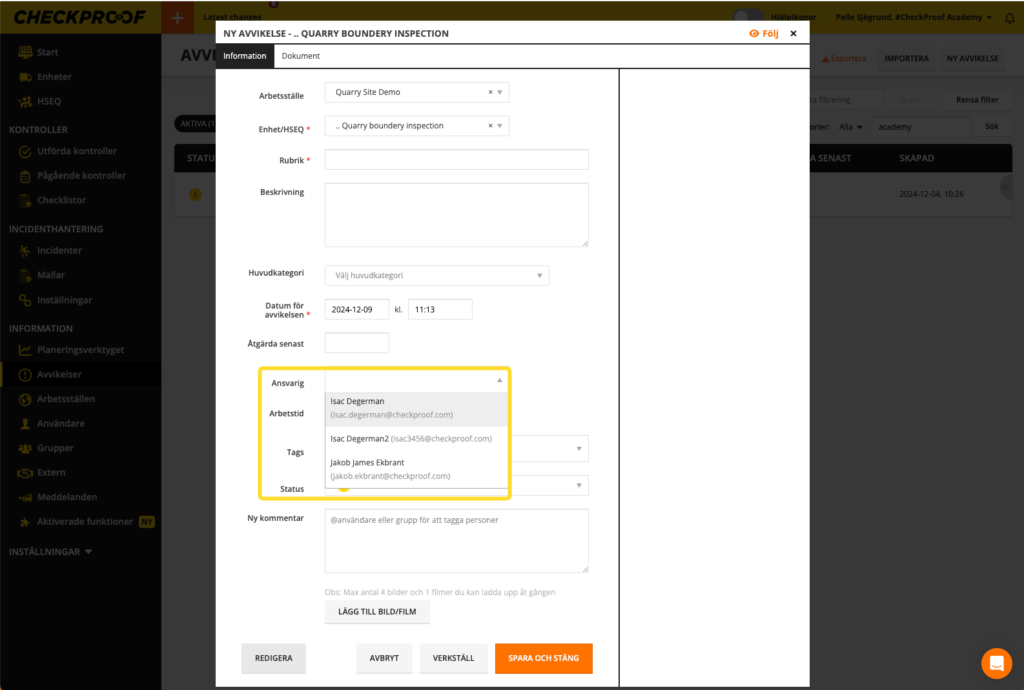
Task: Open Checklistor in the sidebar menu
Action: pyautogui.click(x=60, y=200)
